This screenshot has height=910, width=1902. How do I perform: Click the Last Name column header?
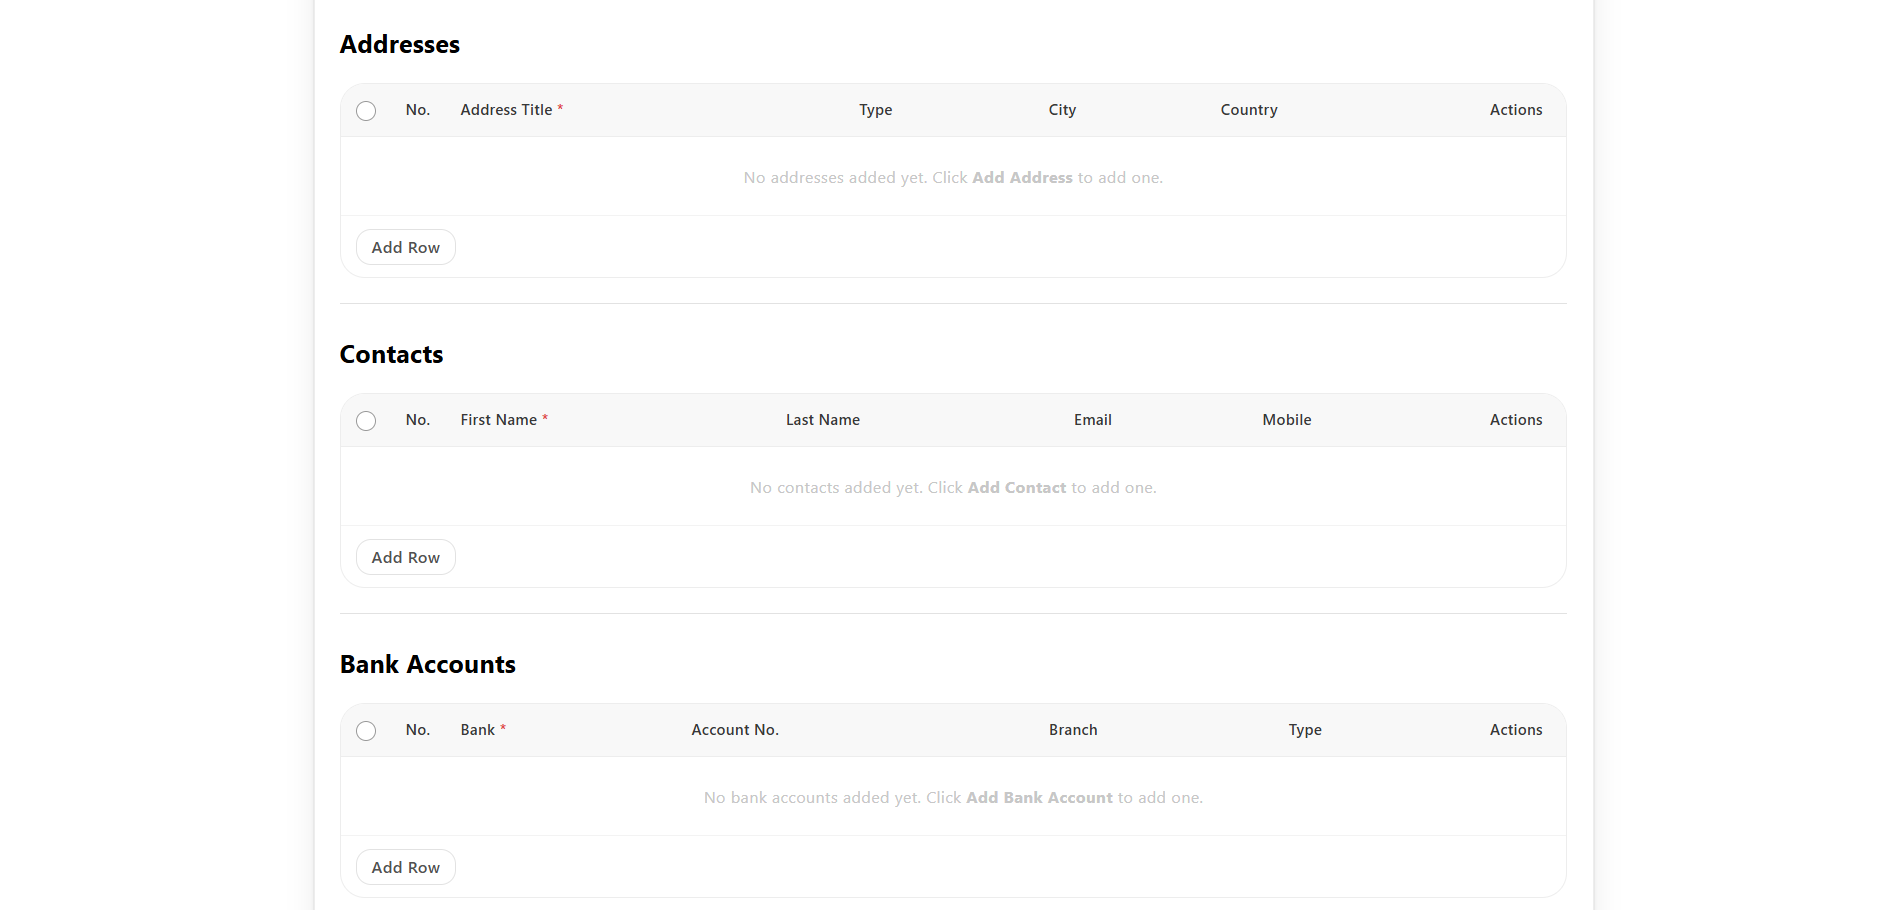(x=823, y=420)
